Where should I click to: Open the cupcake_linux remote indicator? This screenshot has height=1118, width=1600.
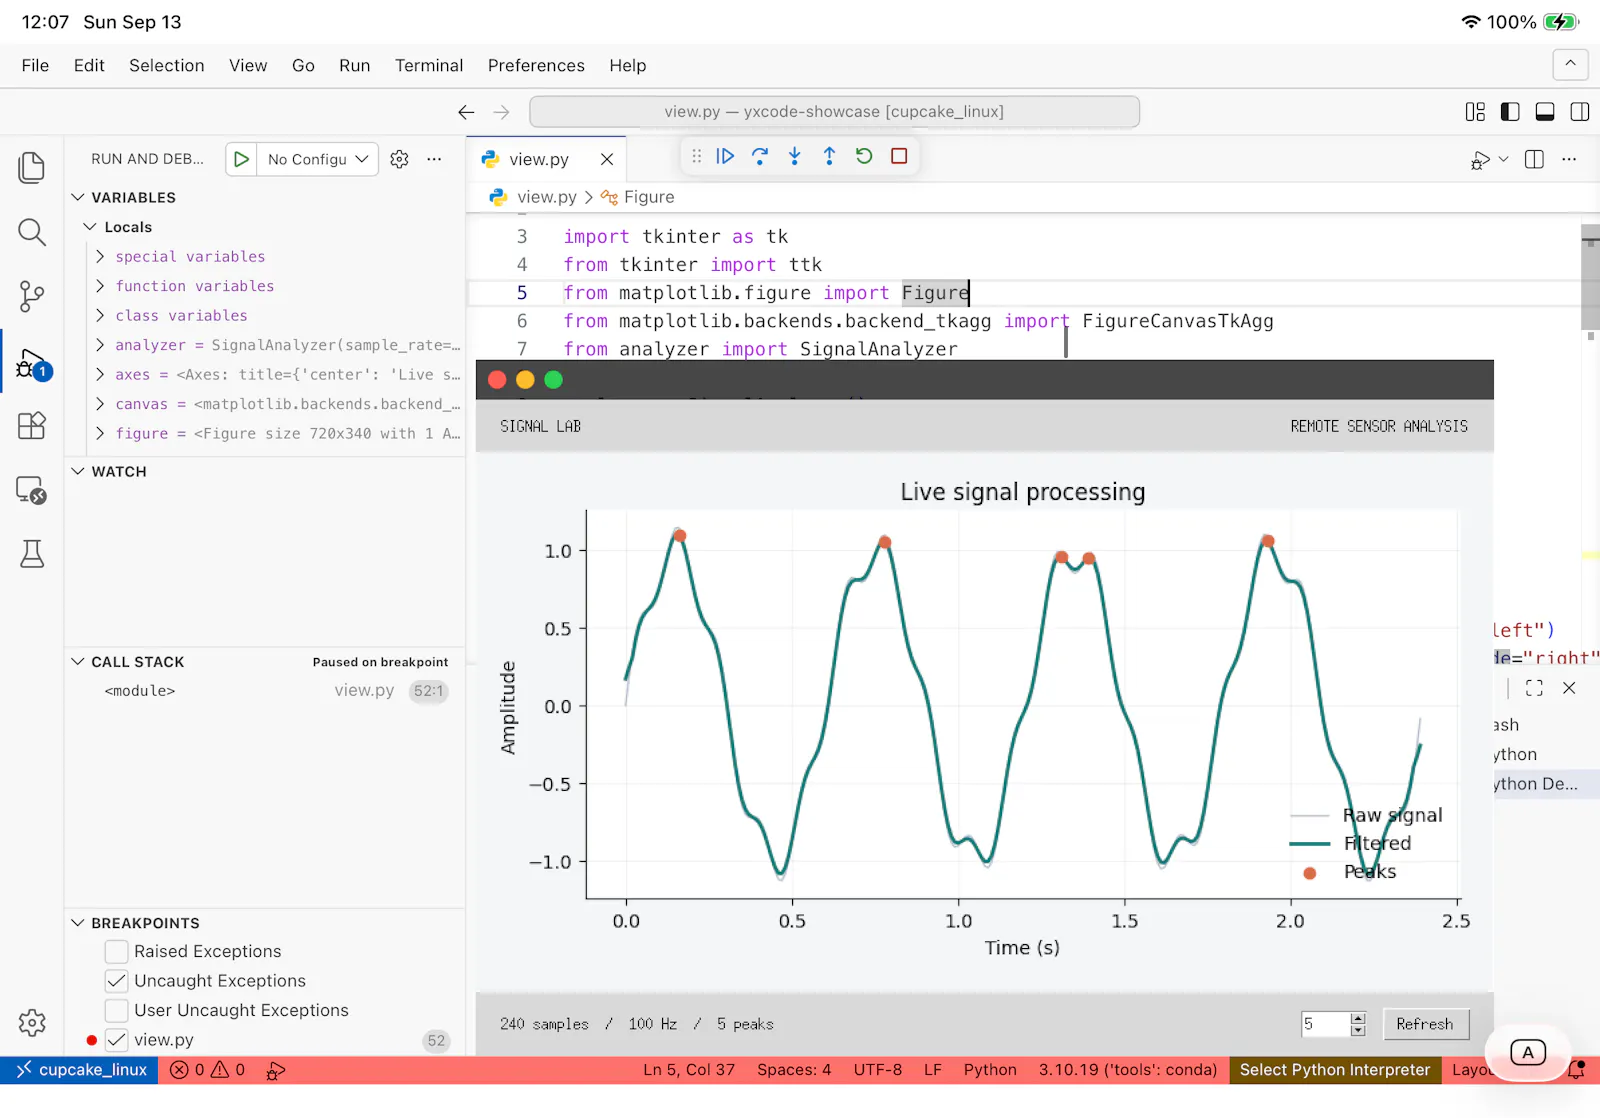pyautogui.click(x=80, y=1070)
